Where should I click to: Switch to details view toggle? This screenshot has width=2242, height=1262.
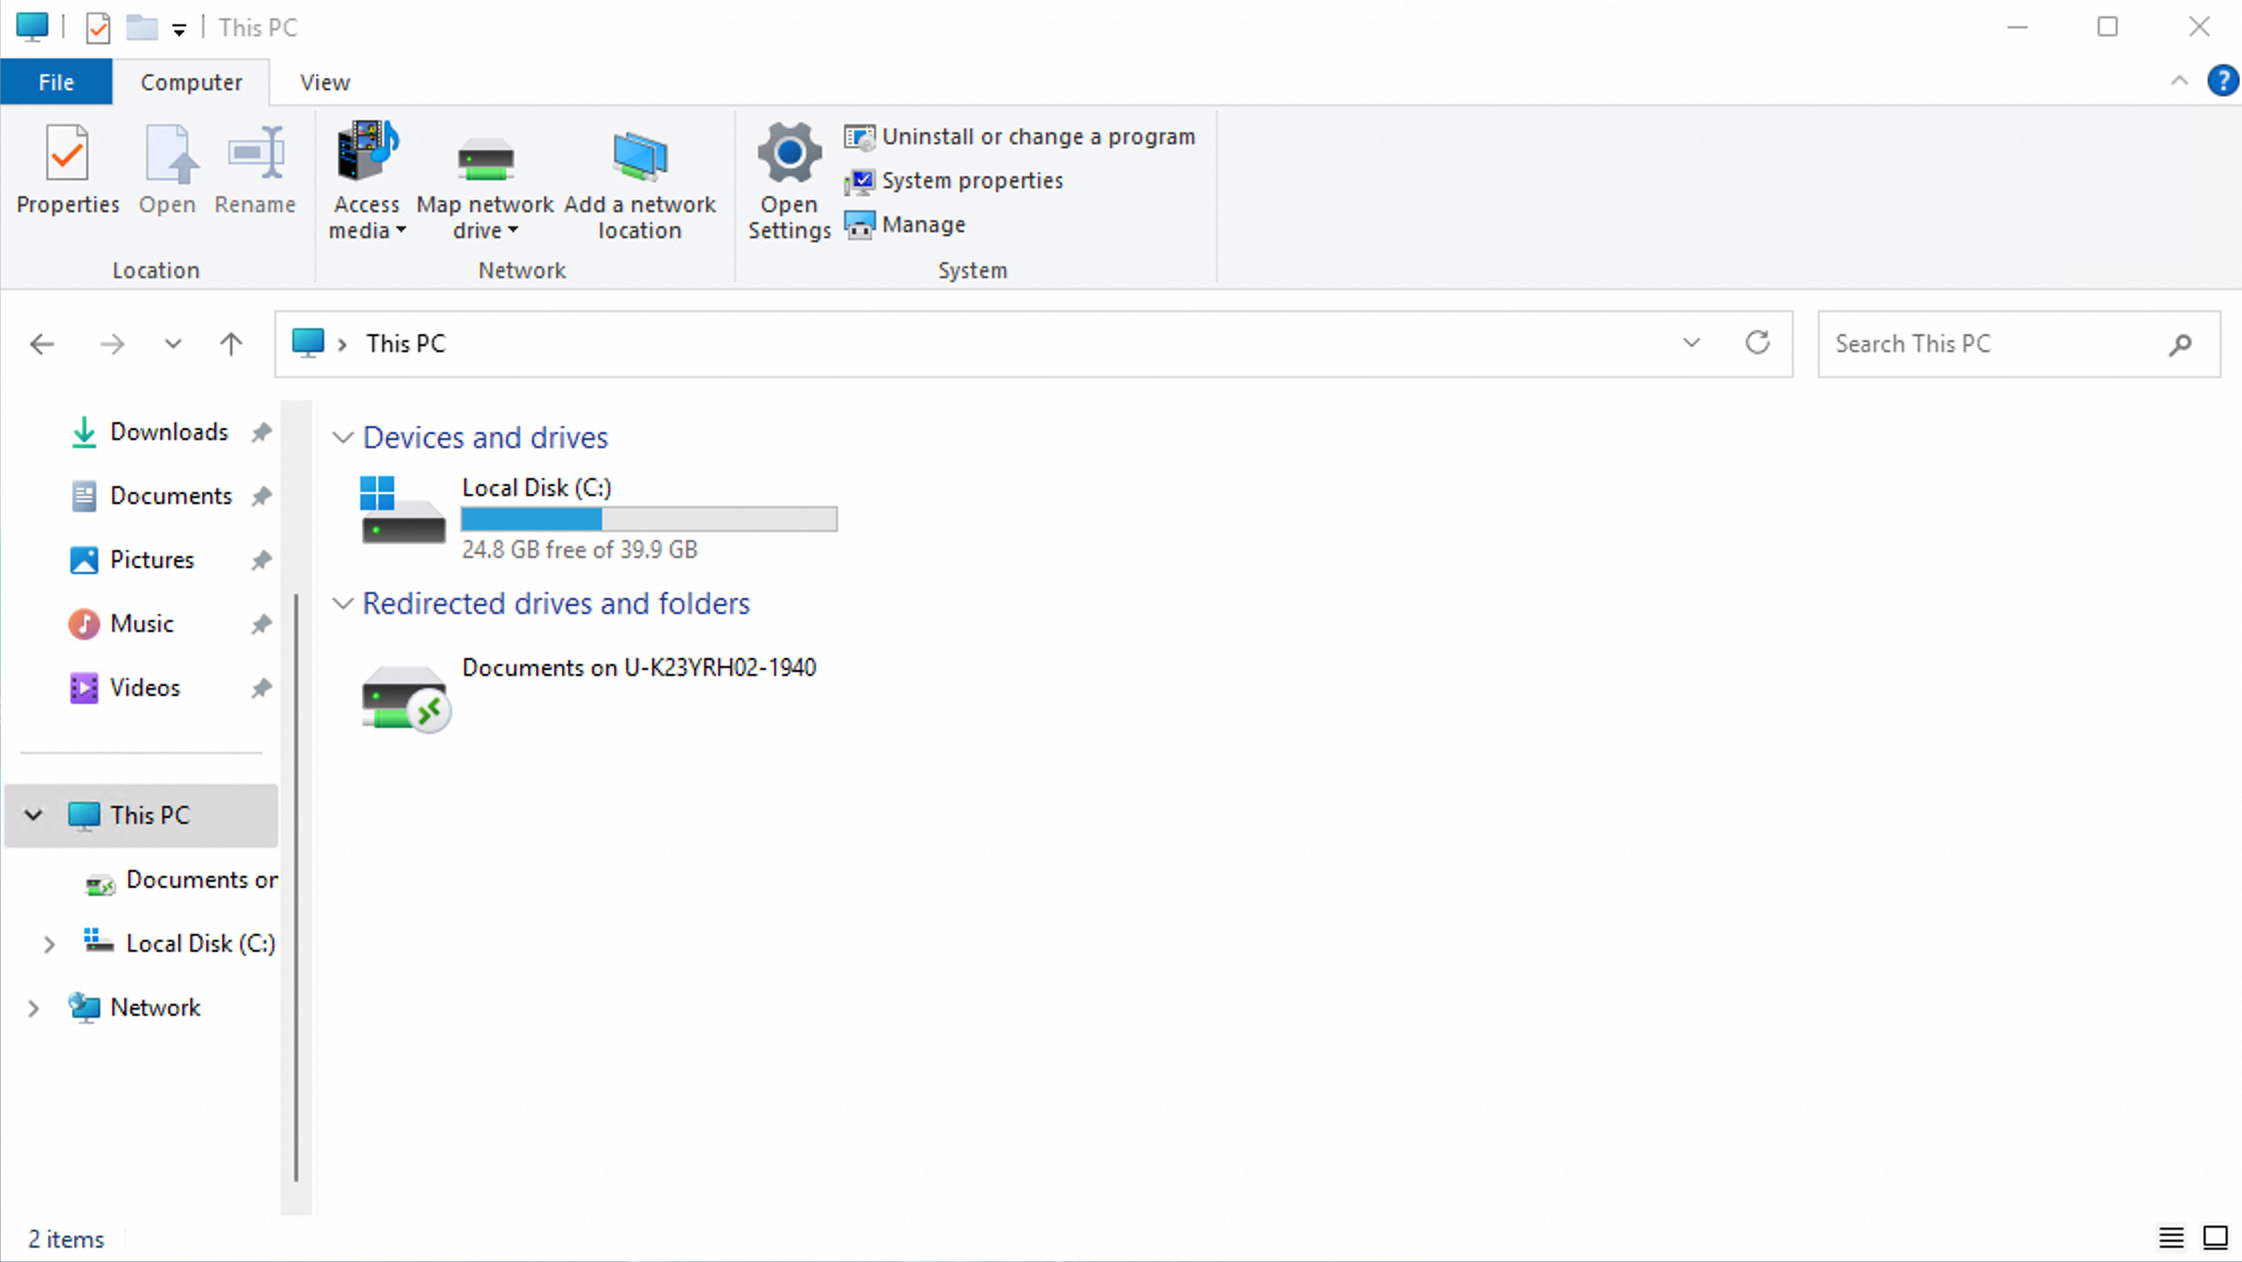(x=2171, y=1238)
